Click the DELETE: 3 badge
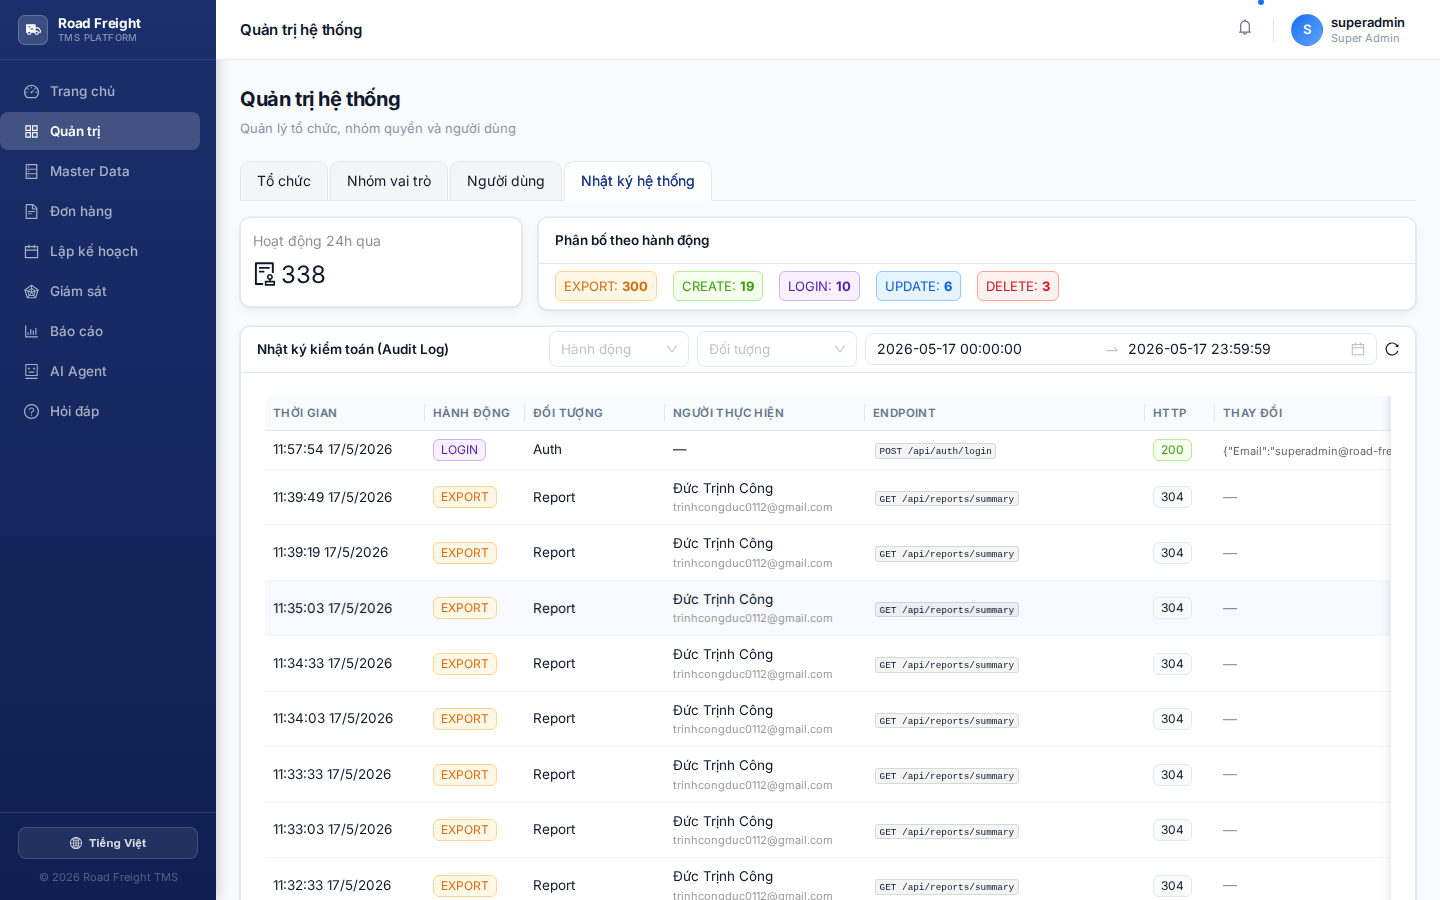The image size is (1440, 900). pos(1018,286)
